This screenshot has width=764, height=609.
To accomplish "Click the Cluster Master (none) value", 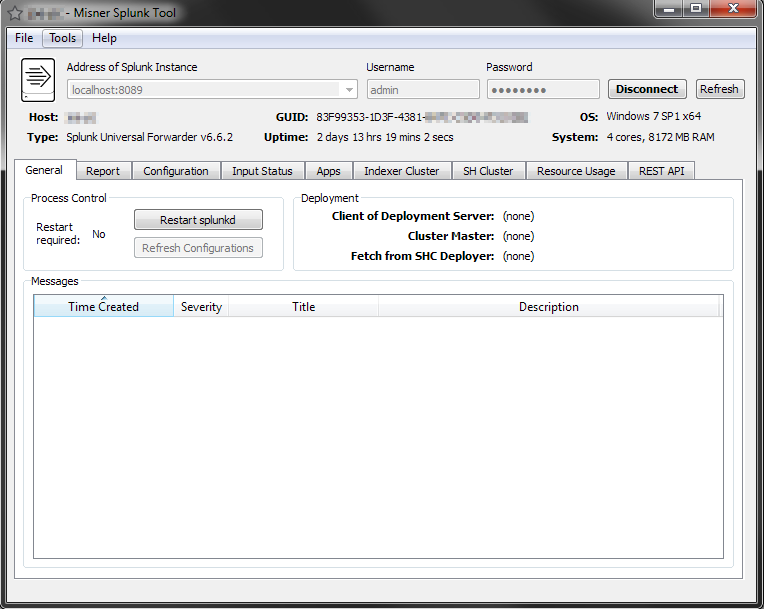I will pos(518,236).
